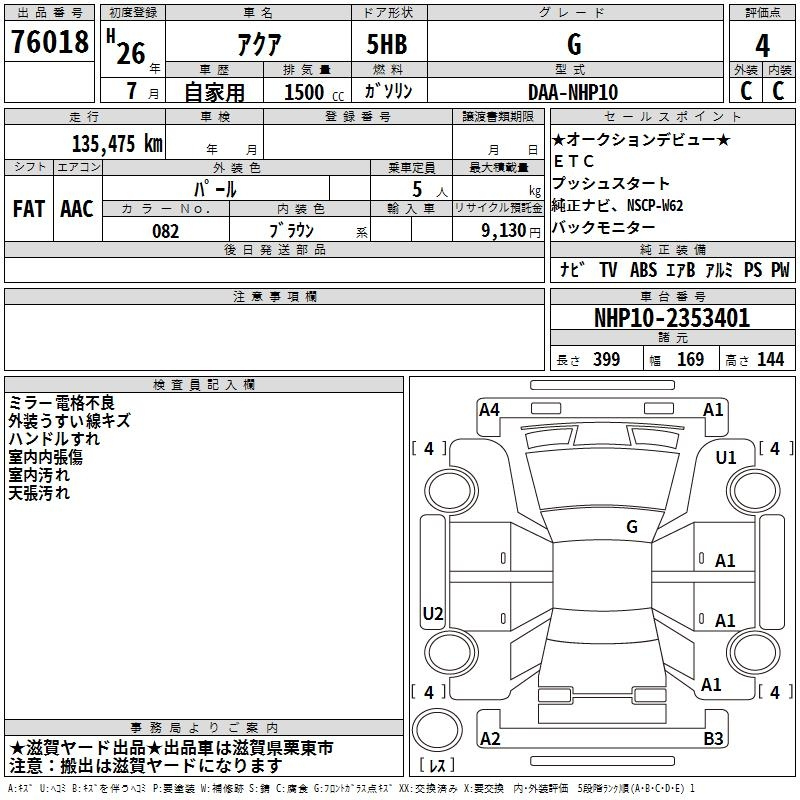
Task: Click the FAT shift value
Action: (29, 209)
